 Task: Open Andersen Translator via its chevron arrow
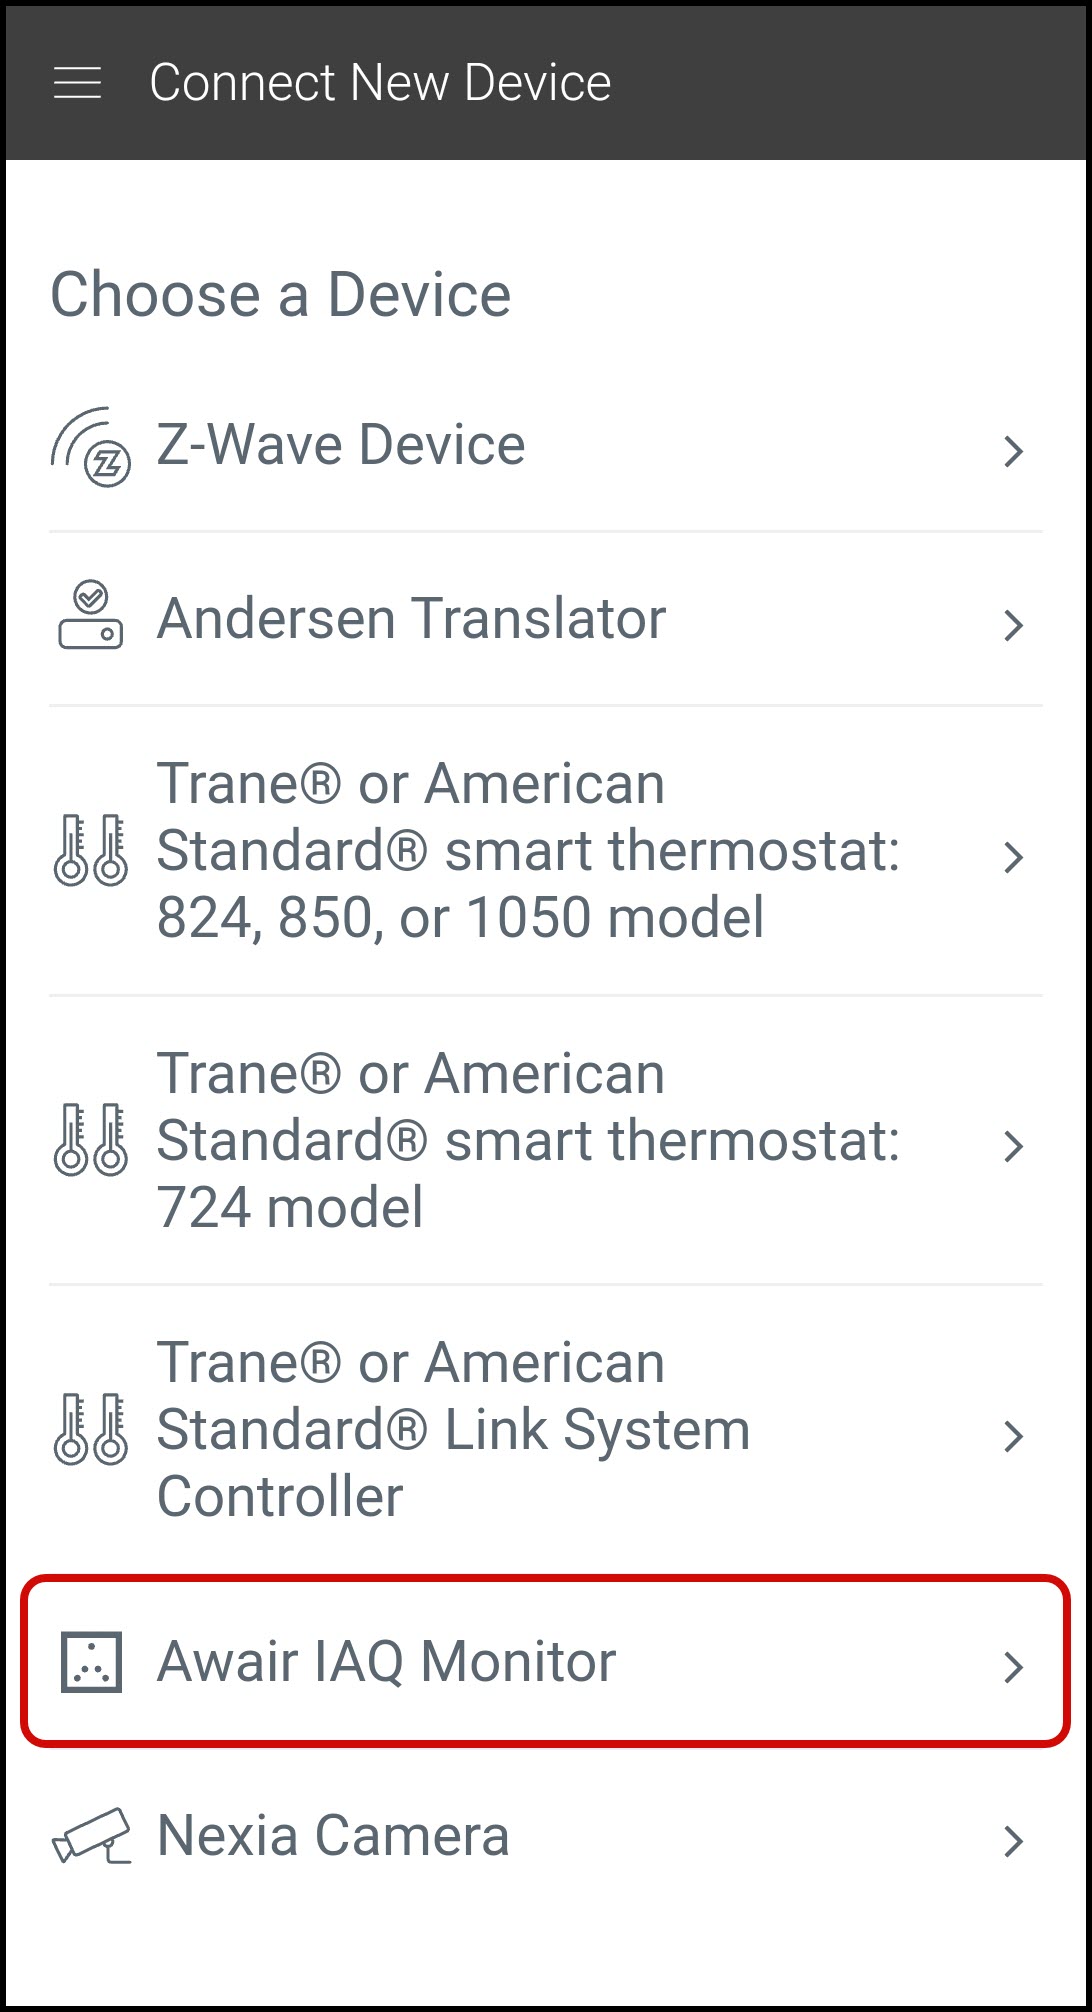point(1013,625)
